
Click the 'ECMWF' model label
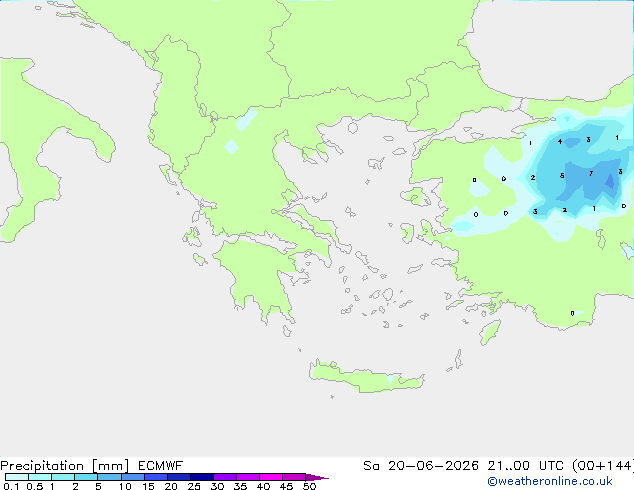coord(161,466)
